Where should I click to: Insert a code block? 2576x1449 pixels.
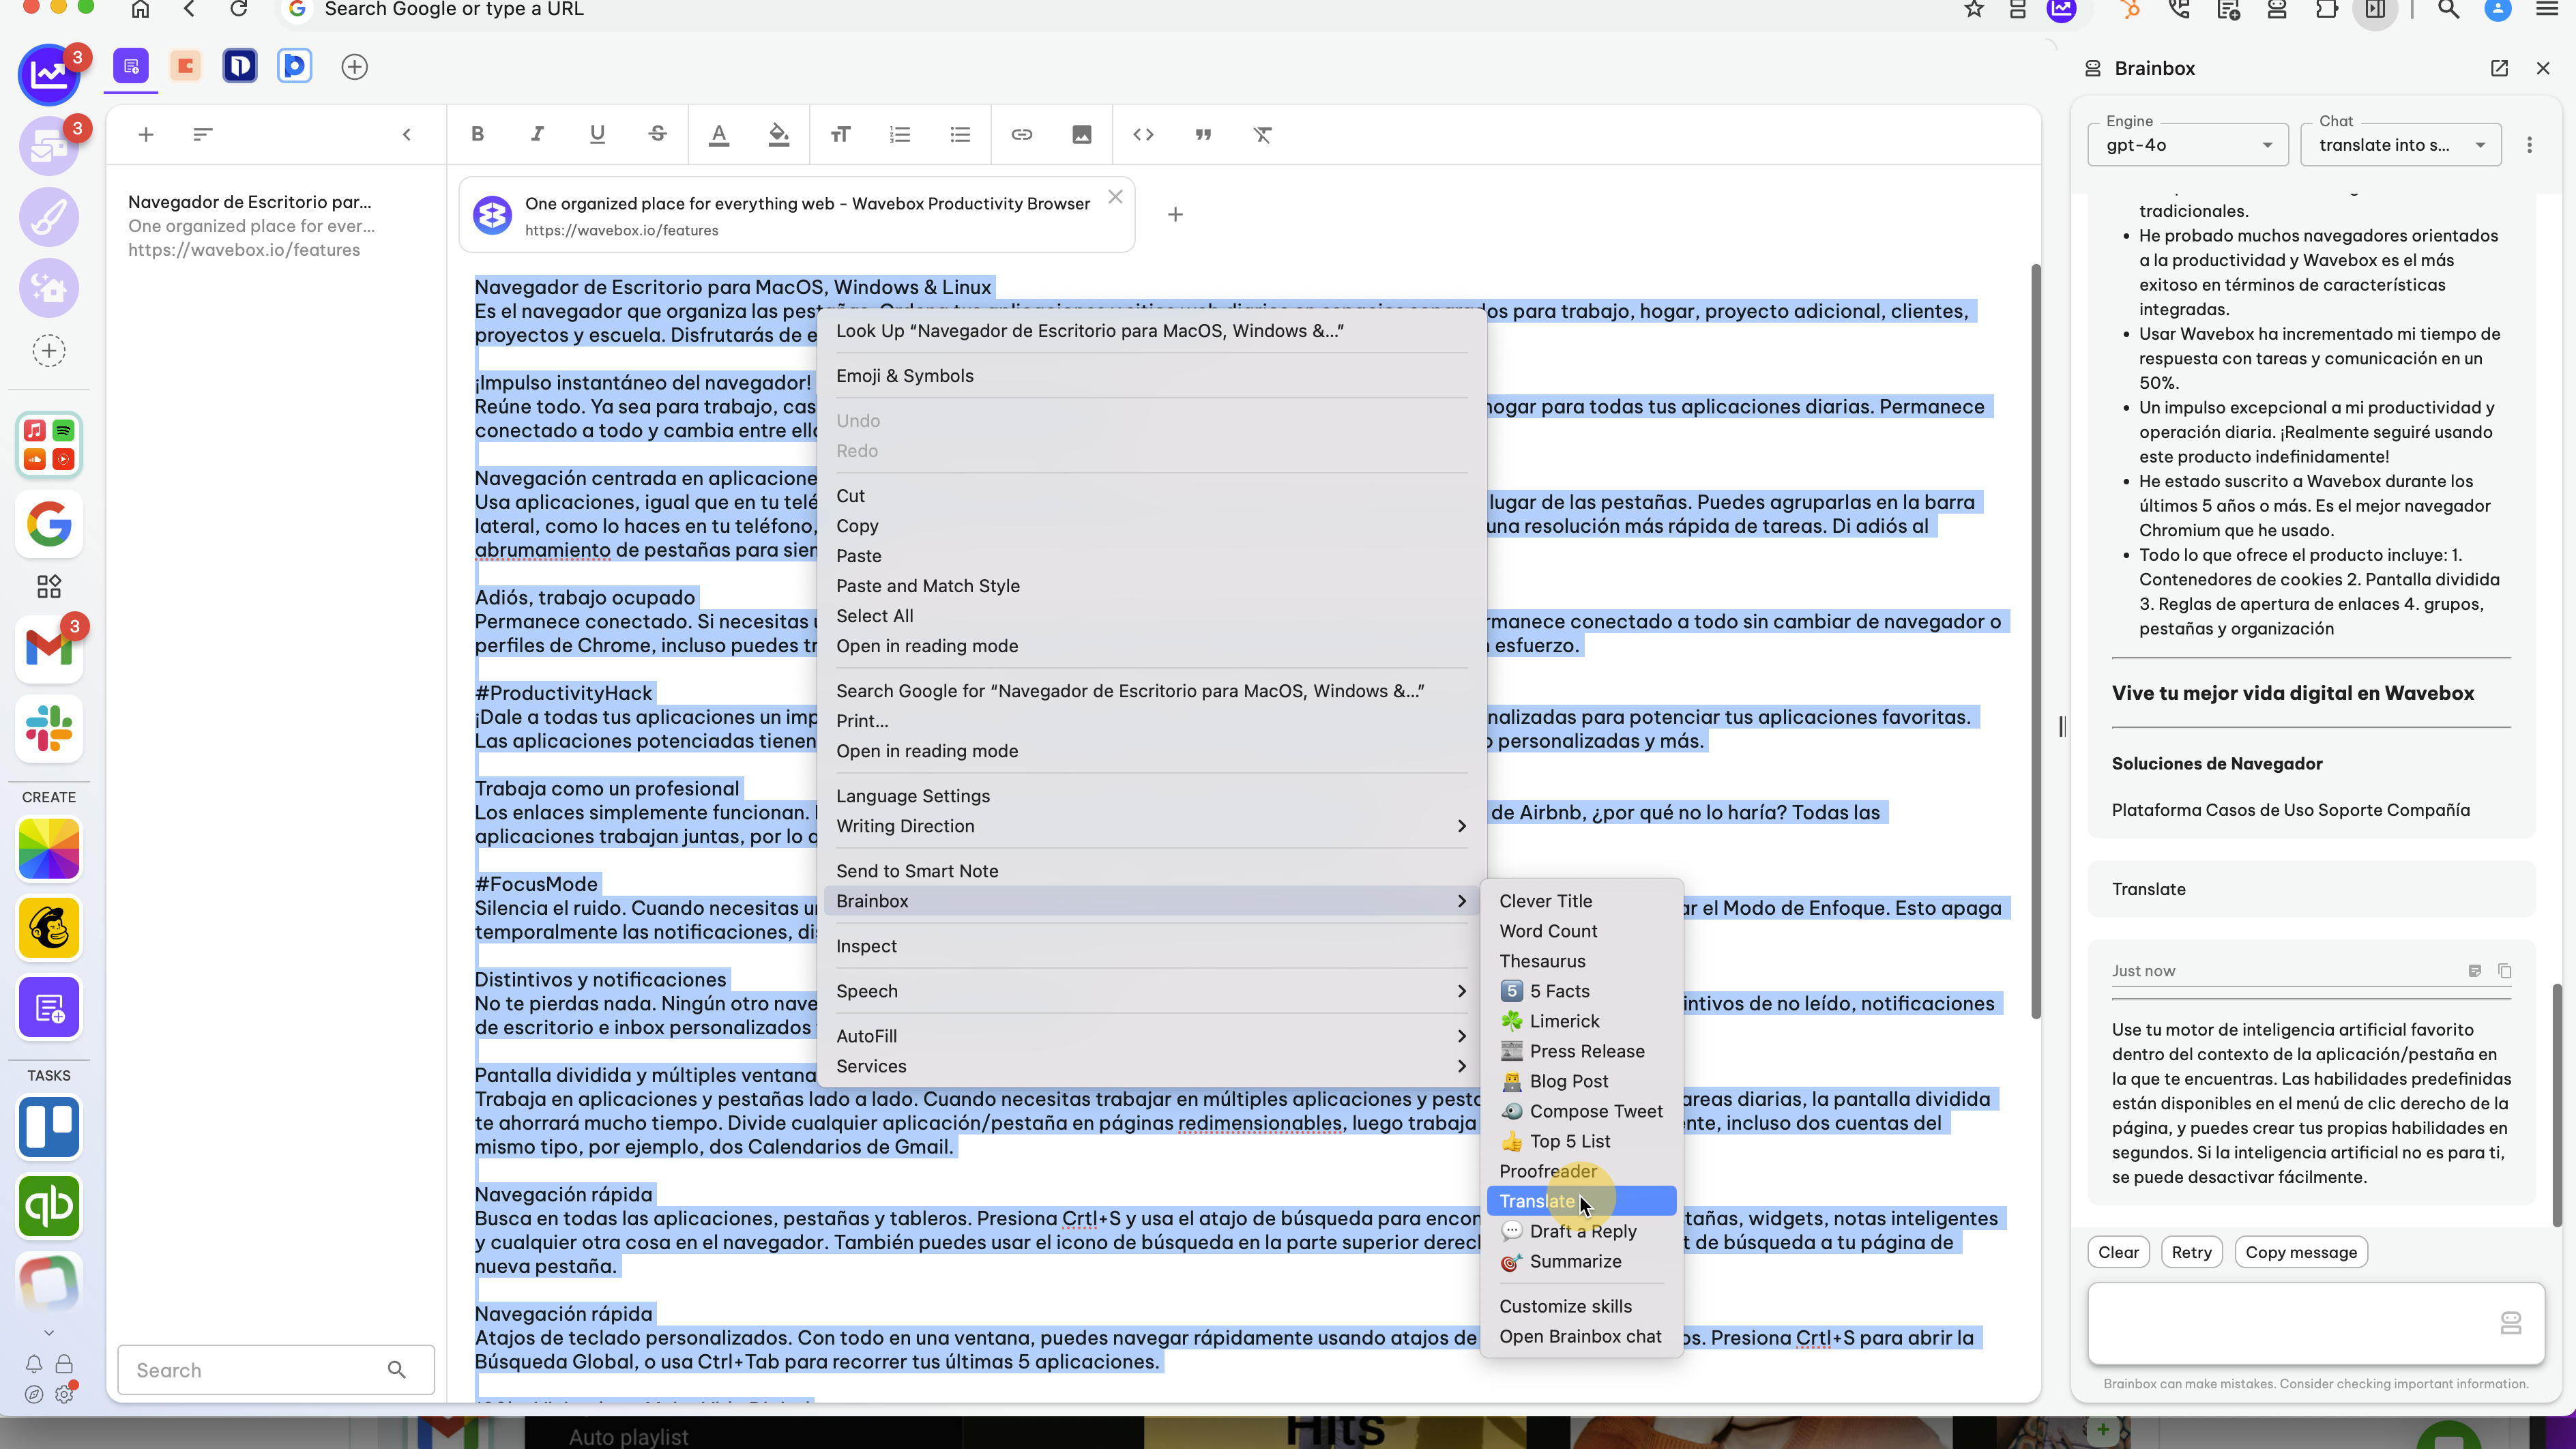(1143, 134)
